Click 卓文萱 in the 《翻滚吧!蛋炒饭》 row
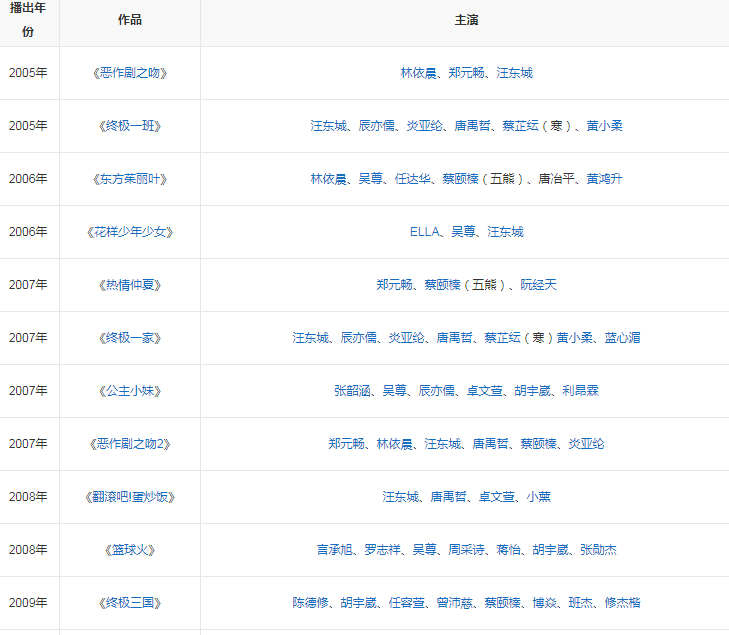The width and height of the screenshot is (729, 635). pos(497,497)
